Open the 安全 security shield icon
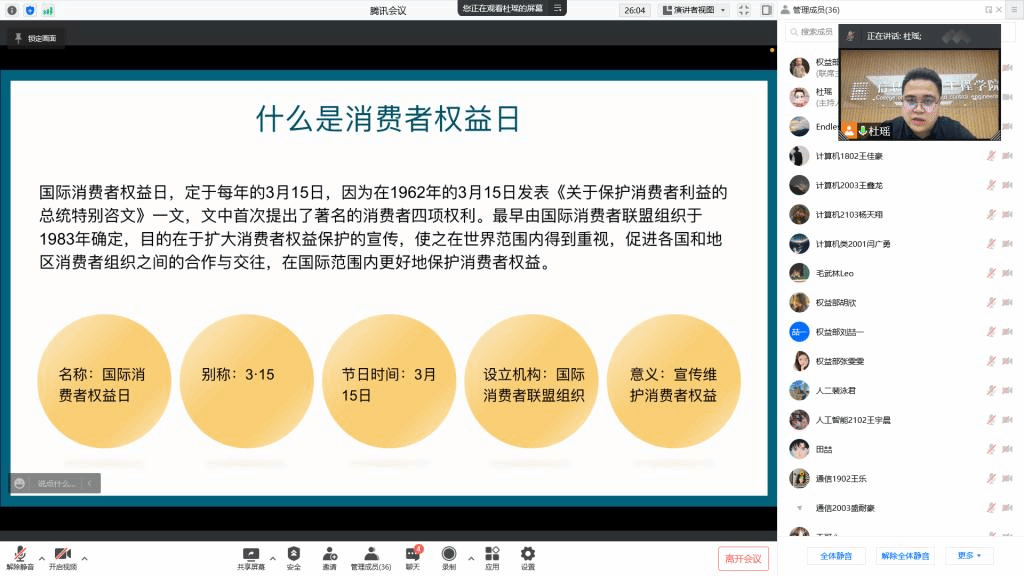 293,554
